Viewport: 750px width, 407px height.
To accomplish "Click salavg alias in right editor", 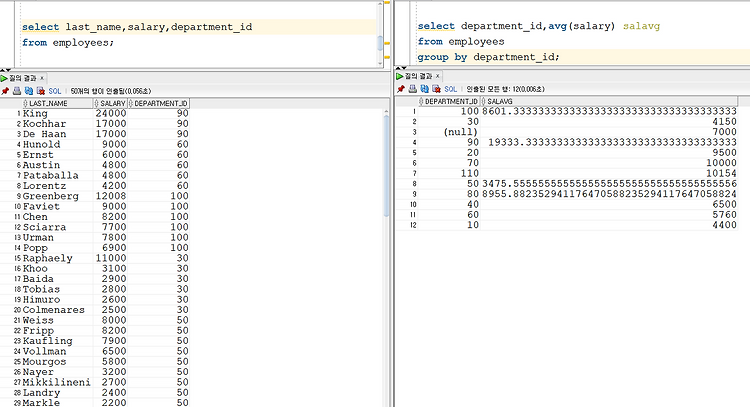I will [641, 26].
